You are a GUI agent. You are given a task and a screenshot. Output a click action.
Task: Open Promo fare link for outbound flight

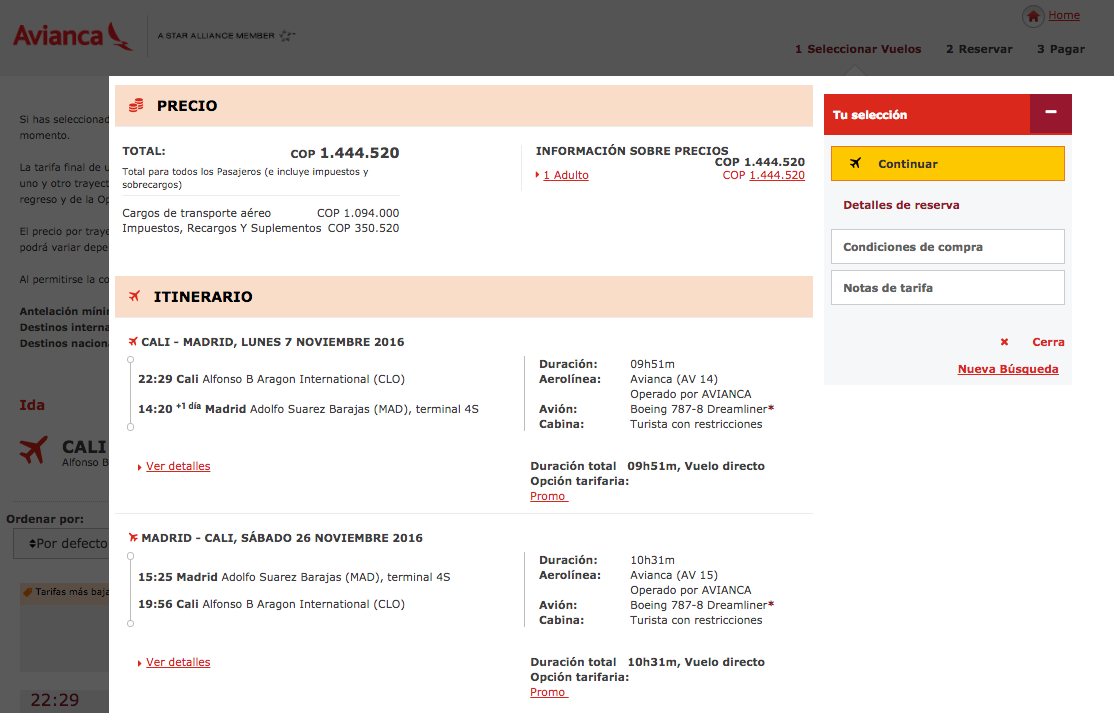548,496
